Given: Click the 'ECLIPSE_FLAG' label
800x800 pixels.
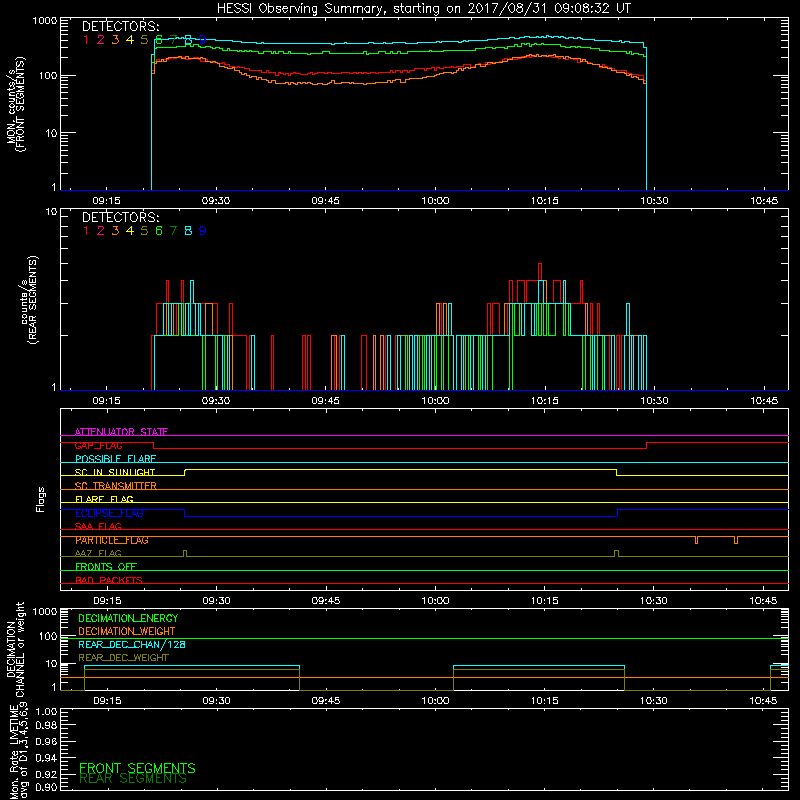Looking at the screenshot, I should [x=109, y=513].
